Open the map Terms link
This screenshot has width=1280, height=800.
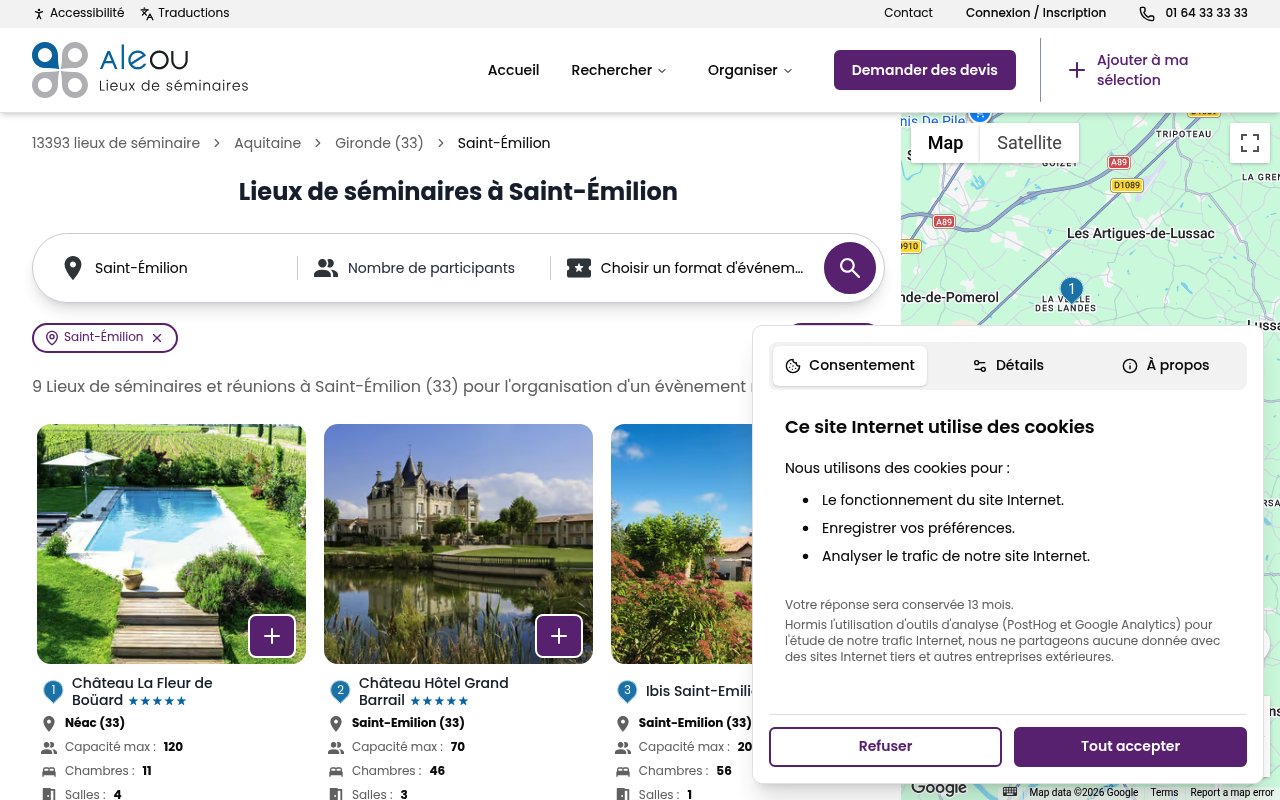click(x=1164, y=792)
